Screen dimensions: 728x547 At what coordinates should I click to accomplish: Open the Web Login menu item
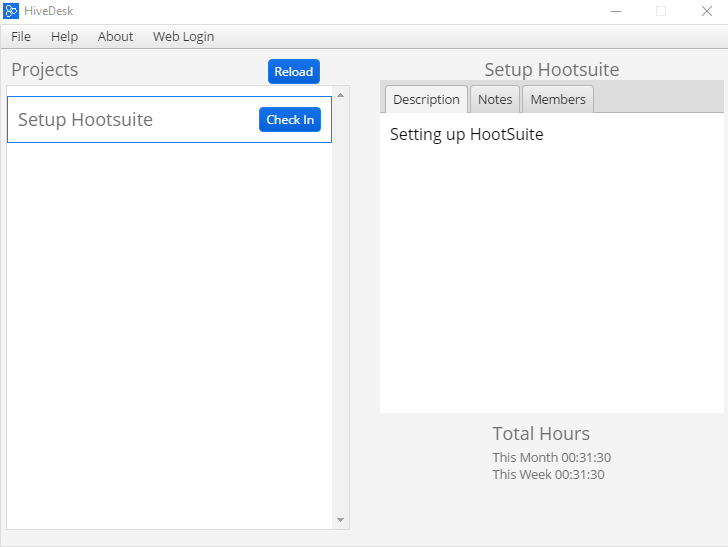coord(183,37)
